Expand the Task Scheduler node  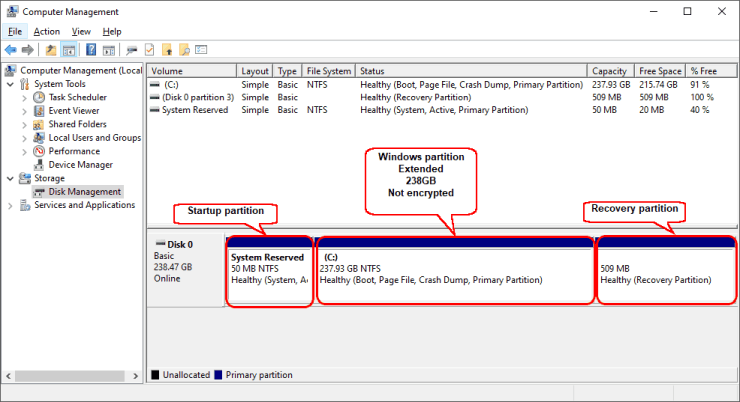tap(24, 98)
